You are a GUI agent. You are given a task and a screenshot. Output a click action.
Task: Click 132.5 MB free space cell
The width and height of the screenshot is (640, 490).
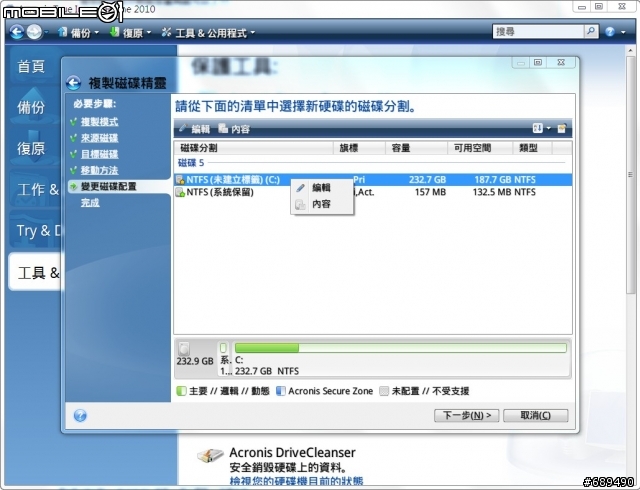492,192
